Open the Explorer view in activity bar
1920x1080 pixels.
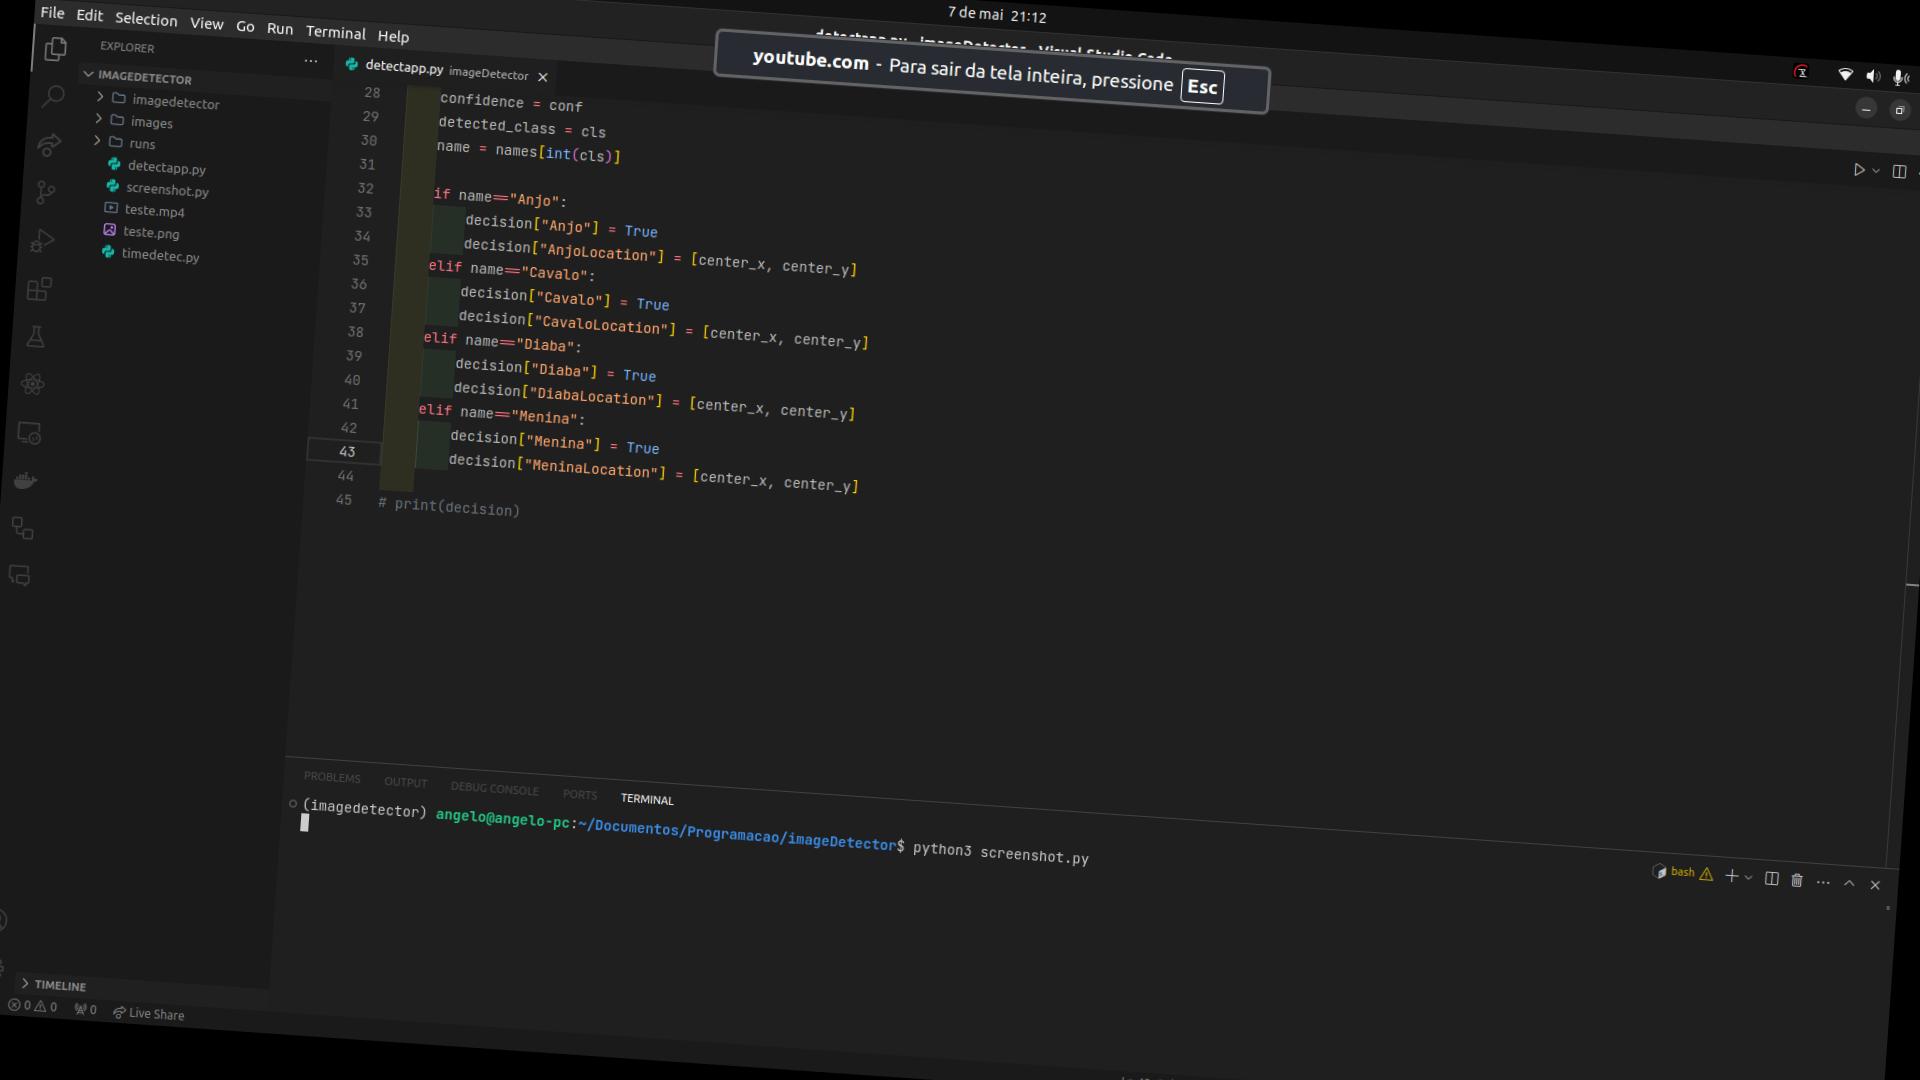pos(56,49)
